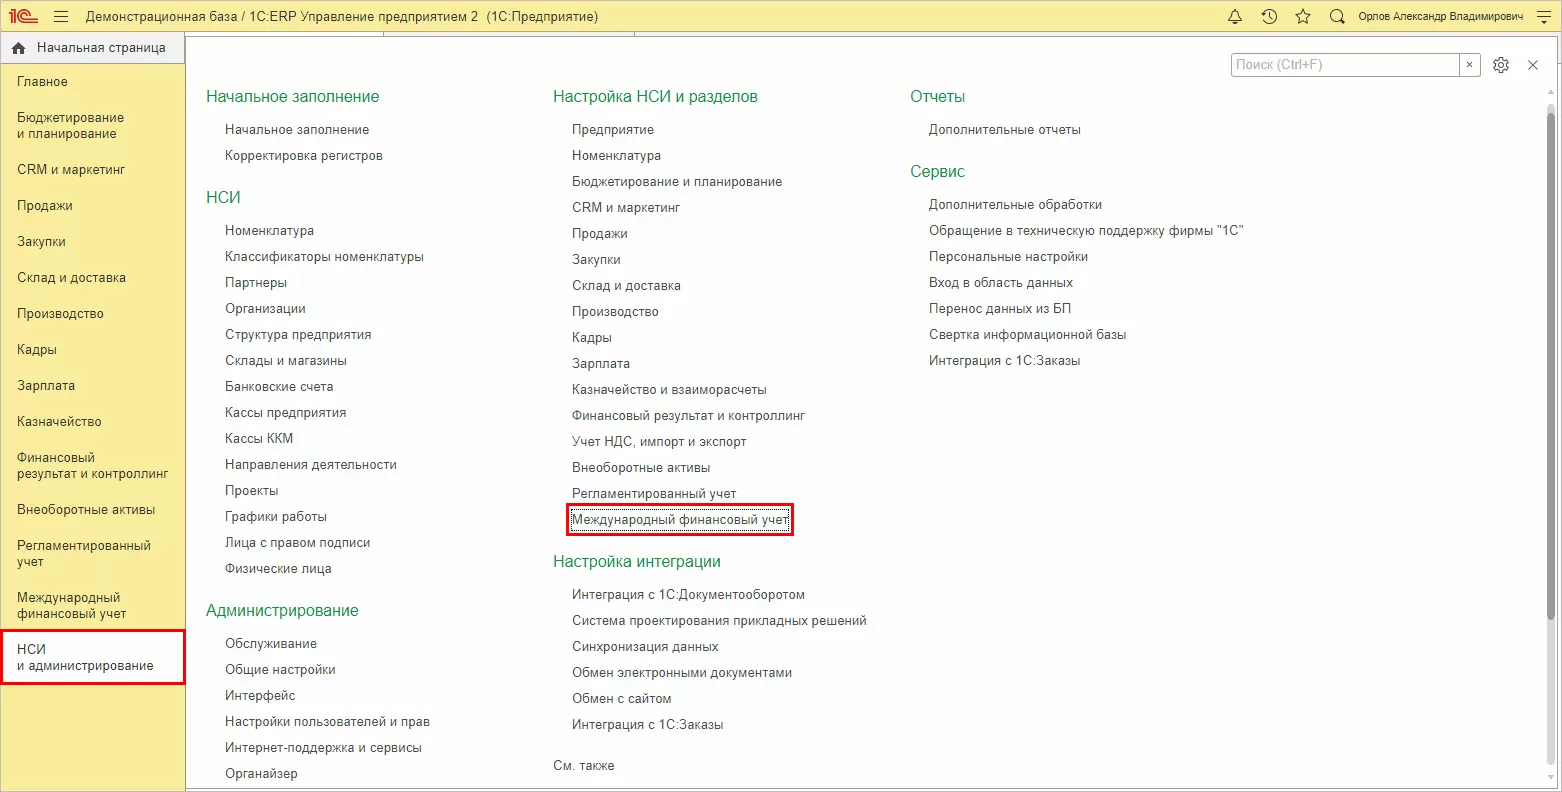Open Интернет-поддержка и сервисы
This screenshot has width=1562, height=792.
(323, 748)
